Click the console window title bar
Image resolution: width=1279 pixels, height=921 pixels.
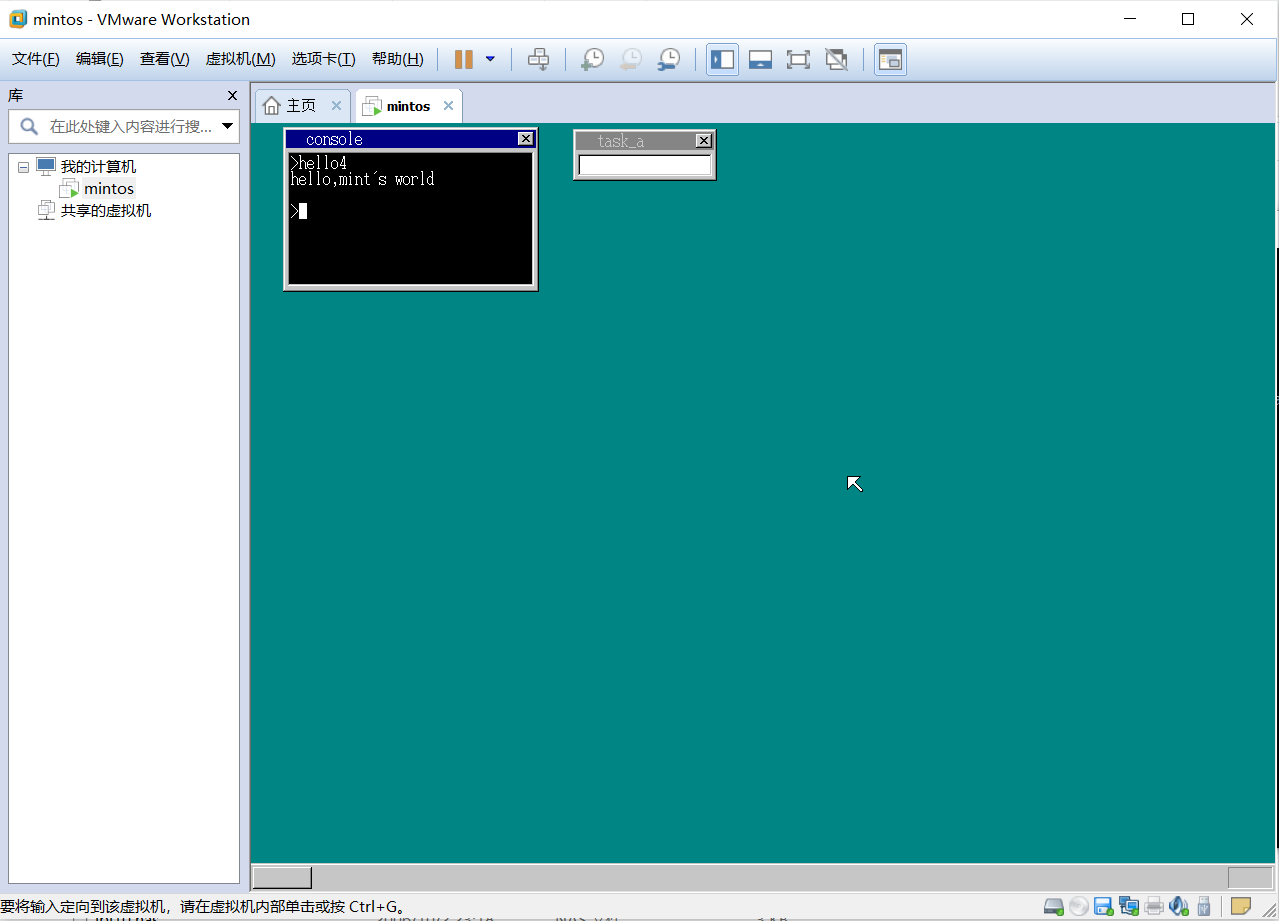click(402, 139)
